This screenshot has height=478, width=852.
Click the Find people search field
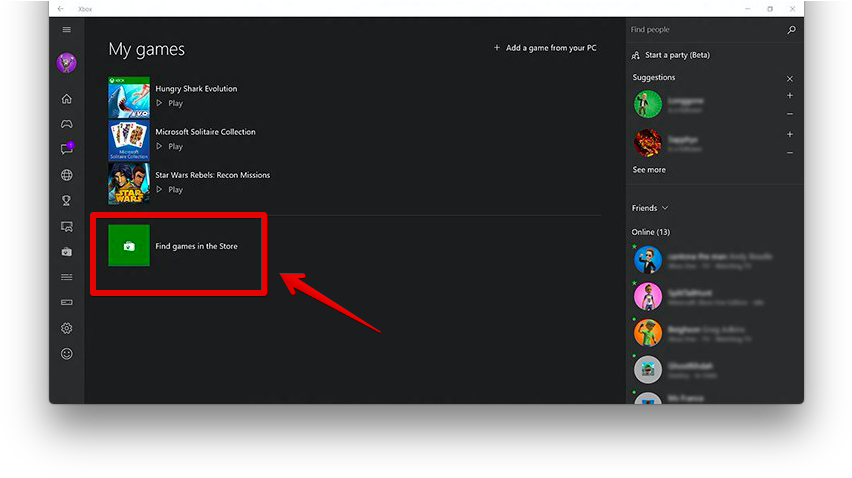click(706, 30)
